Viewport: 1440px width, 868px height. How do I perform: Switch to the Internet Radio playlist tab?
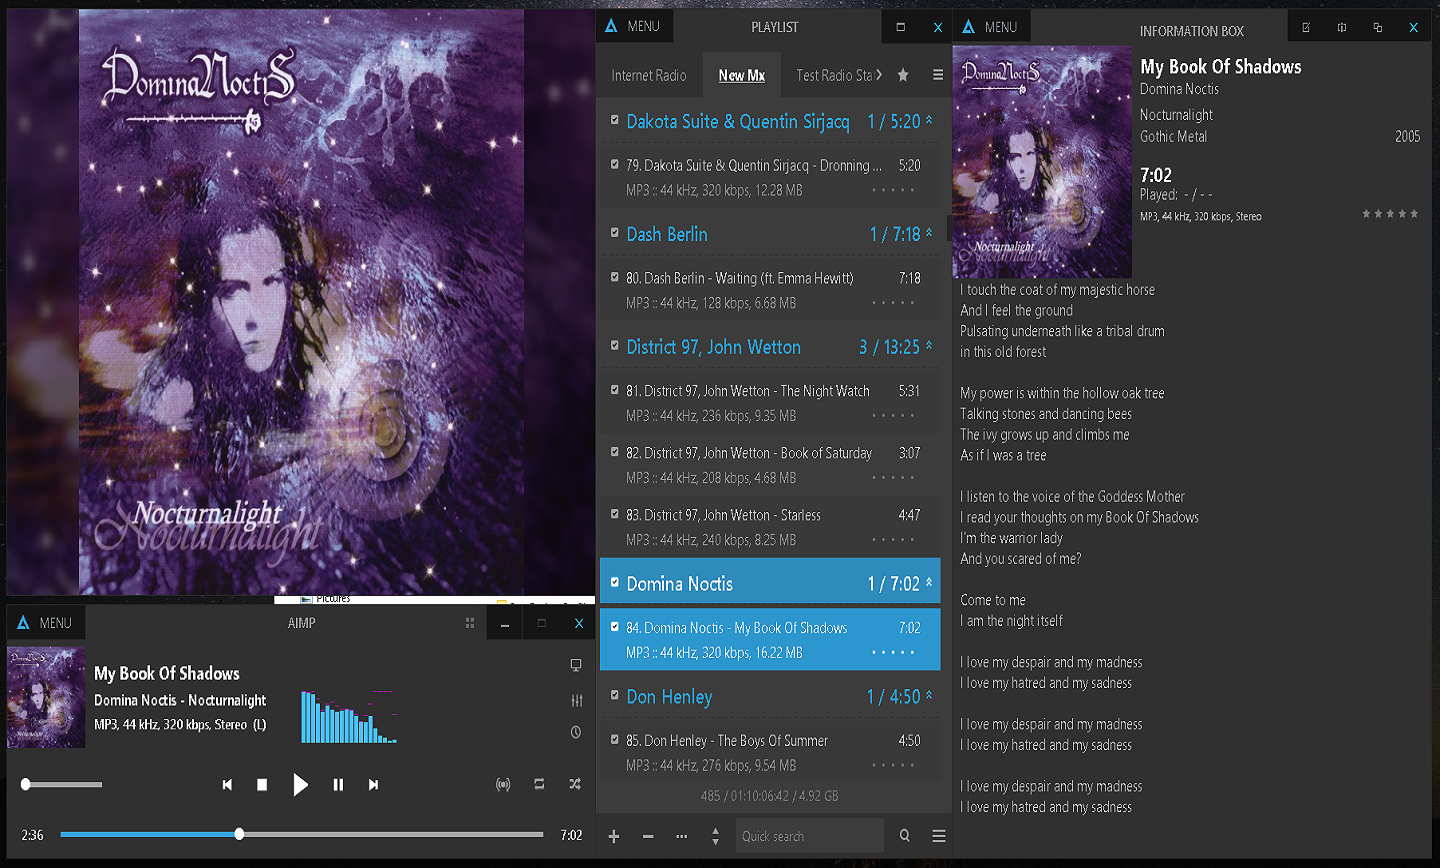pos(649,75)
